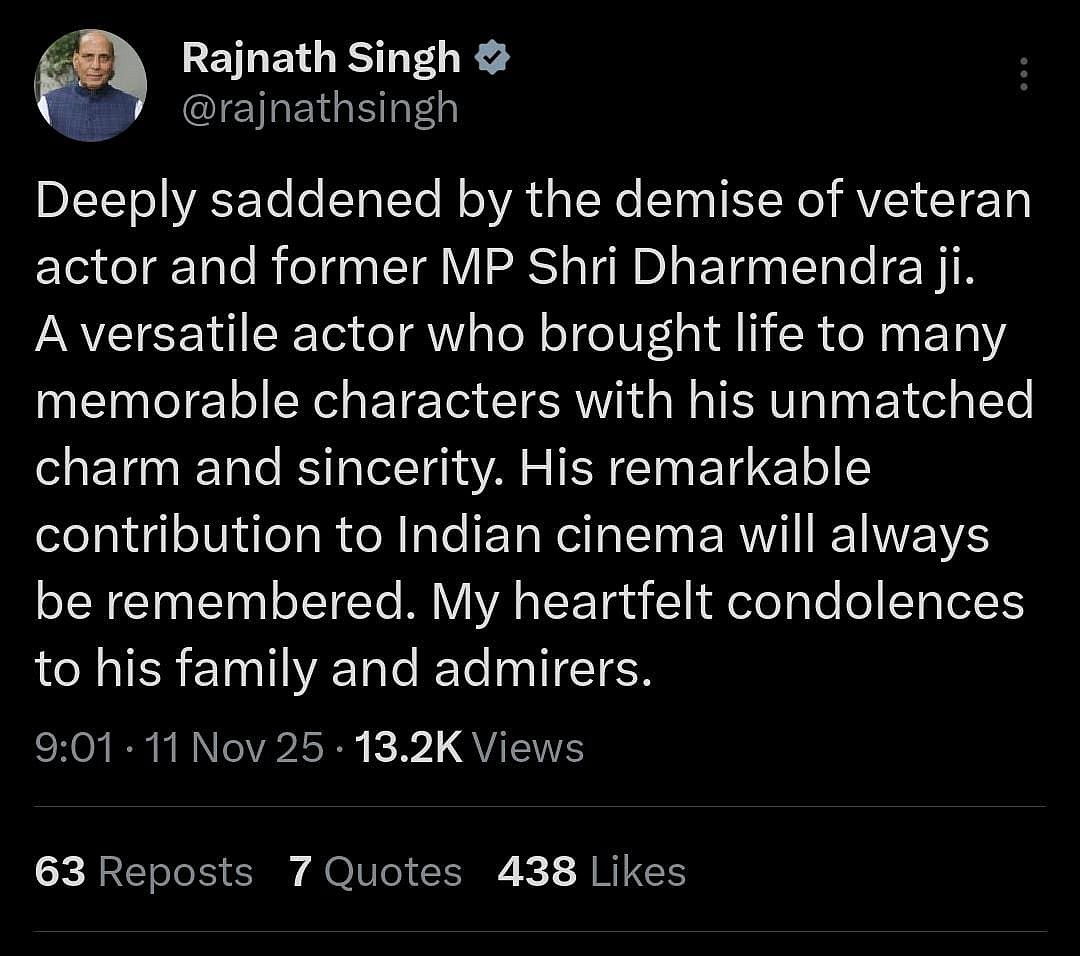Open the three-dot more options menu
Image resolution: width=1080 pixels, height=956 pixels.
[1022, 74]
